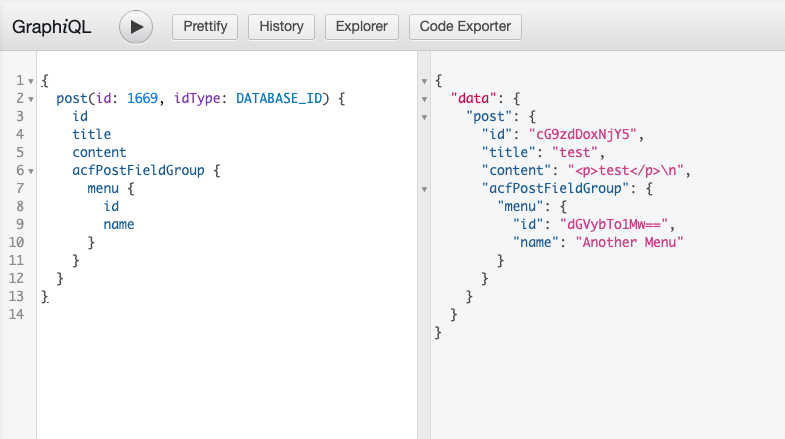The height and width of the screenshot is (439, 785).
Task: Click the number 1669 in the query
Action: pyautogui.click(x=142, y=98)
